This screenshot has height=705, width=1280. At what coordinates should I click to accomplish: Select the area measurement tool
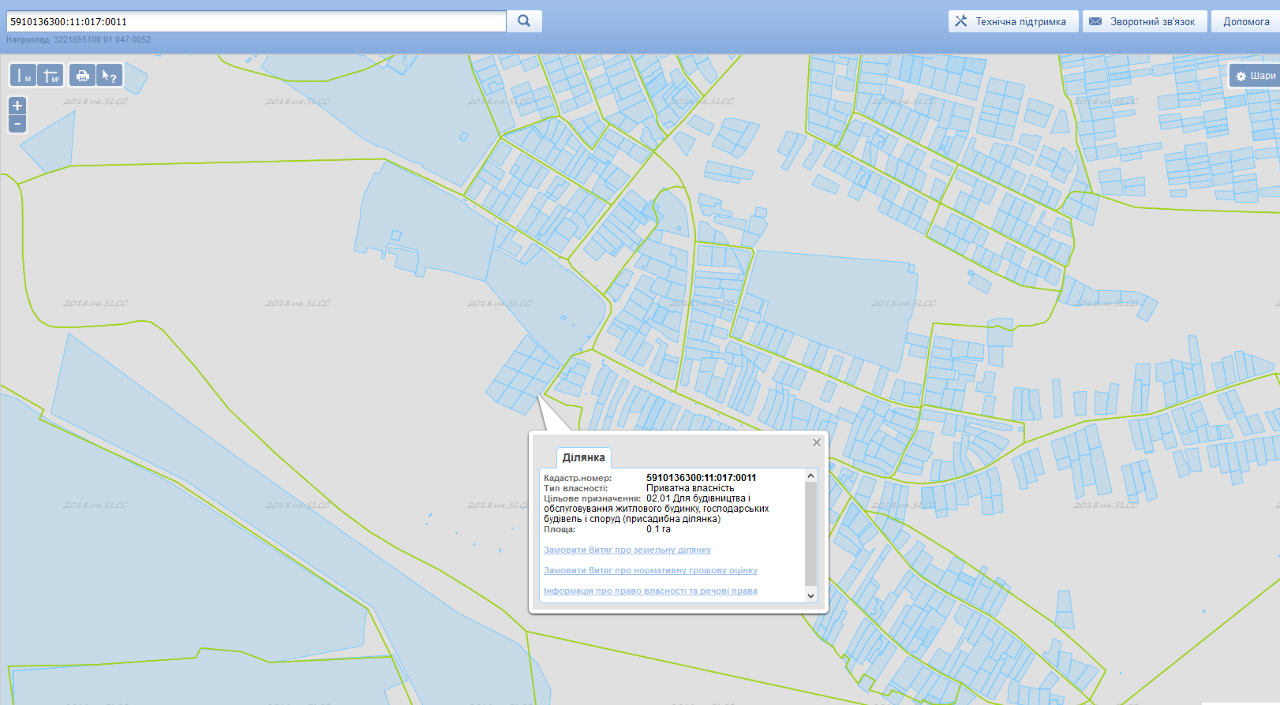[50, 76]
